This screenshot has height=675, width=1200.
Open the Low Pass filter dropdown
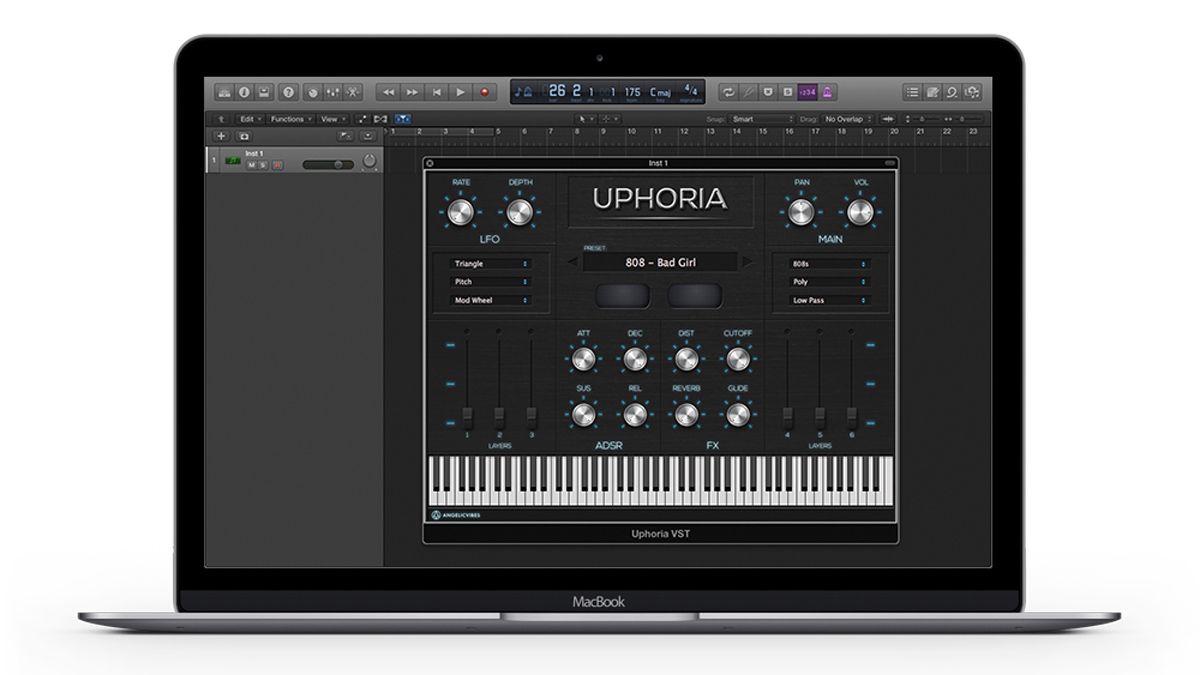coord(830,300)
